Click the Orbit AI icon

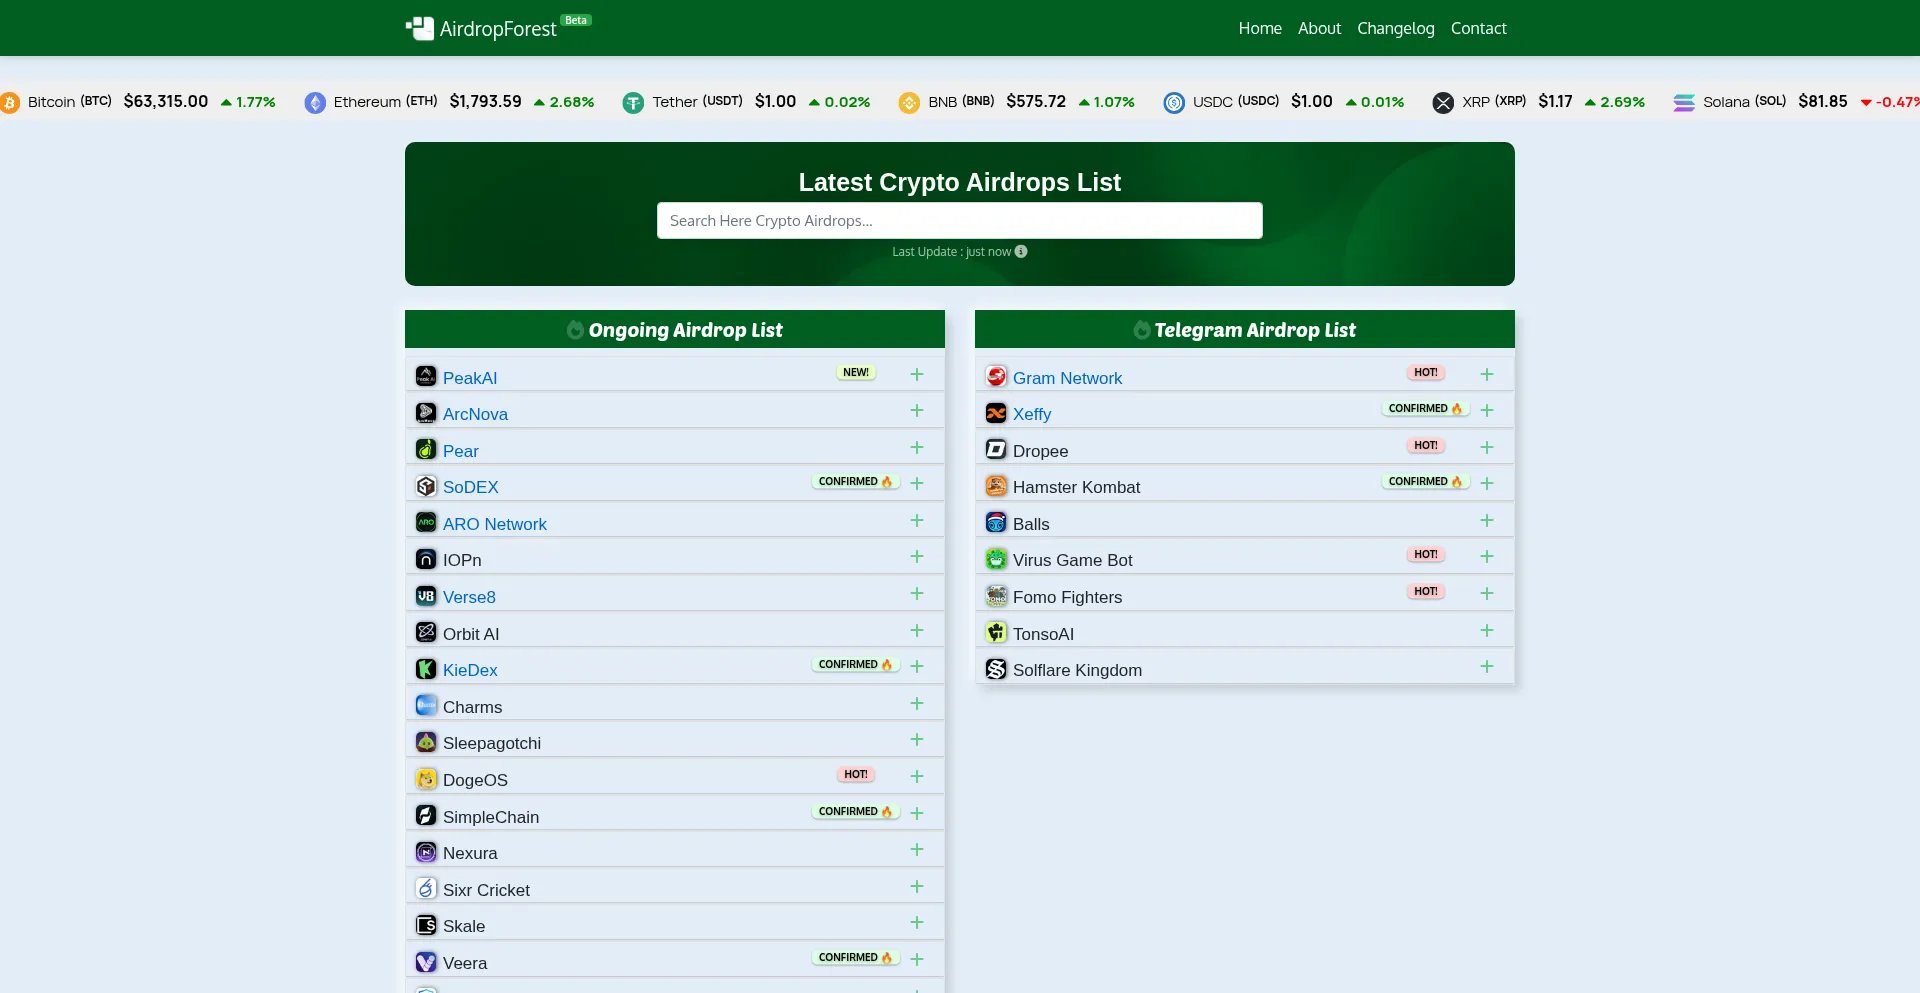tap(426, 632)
